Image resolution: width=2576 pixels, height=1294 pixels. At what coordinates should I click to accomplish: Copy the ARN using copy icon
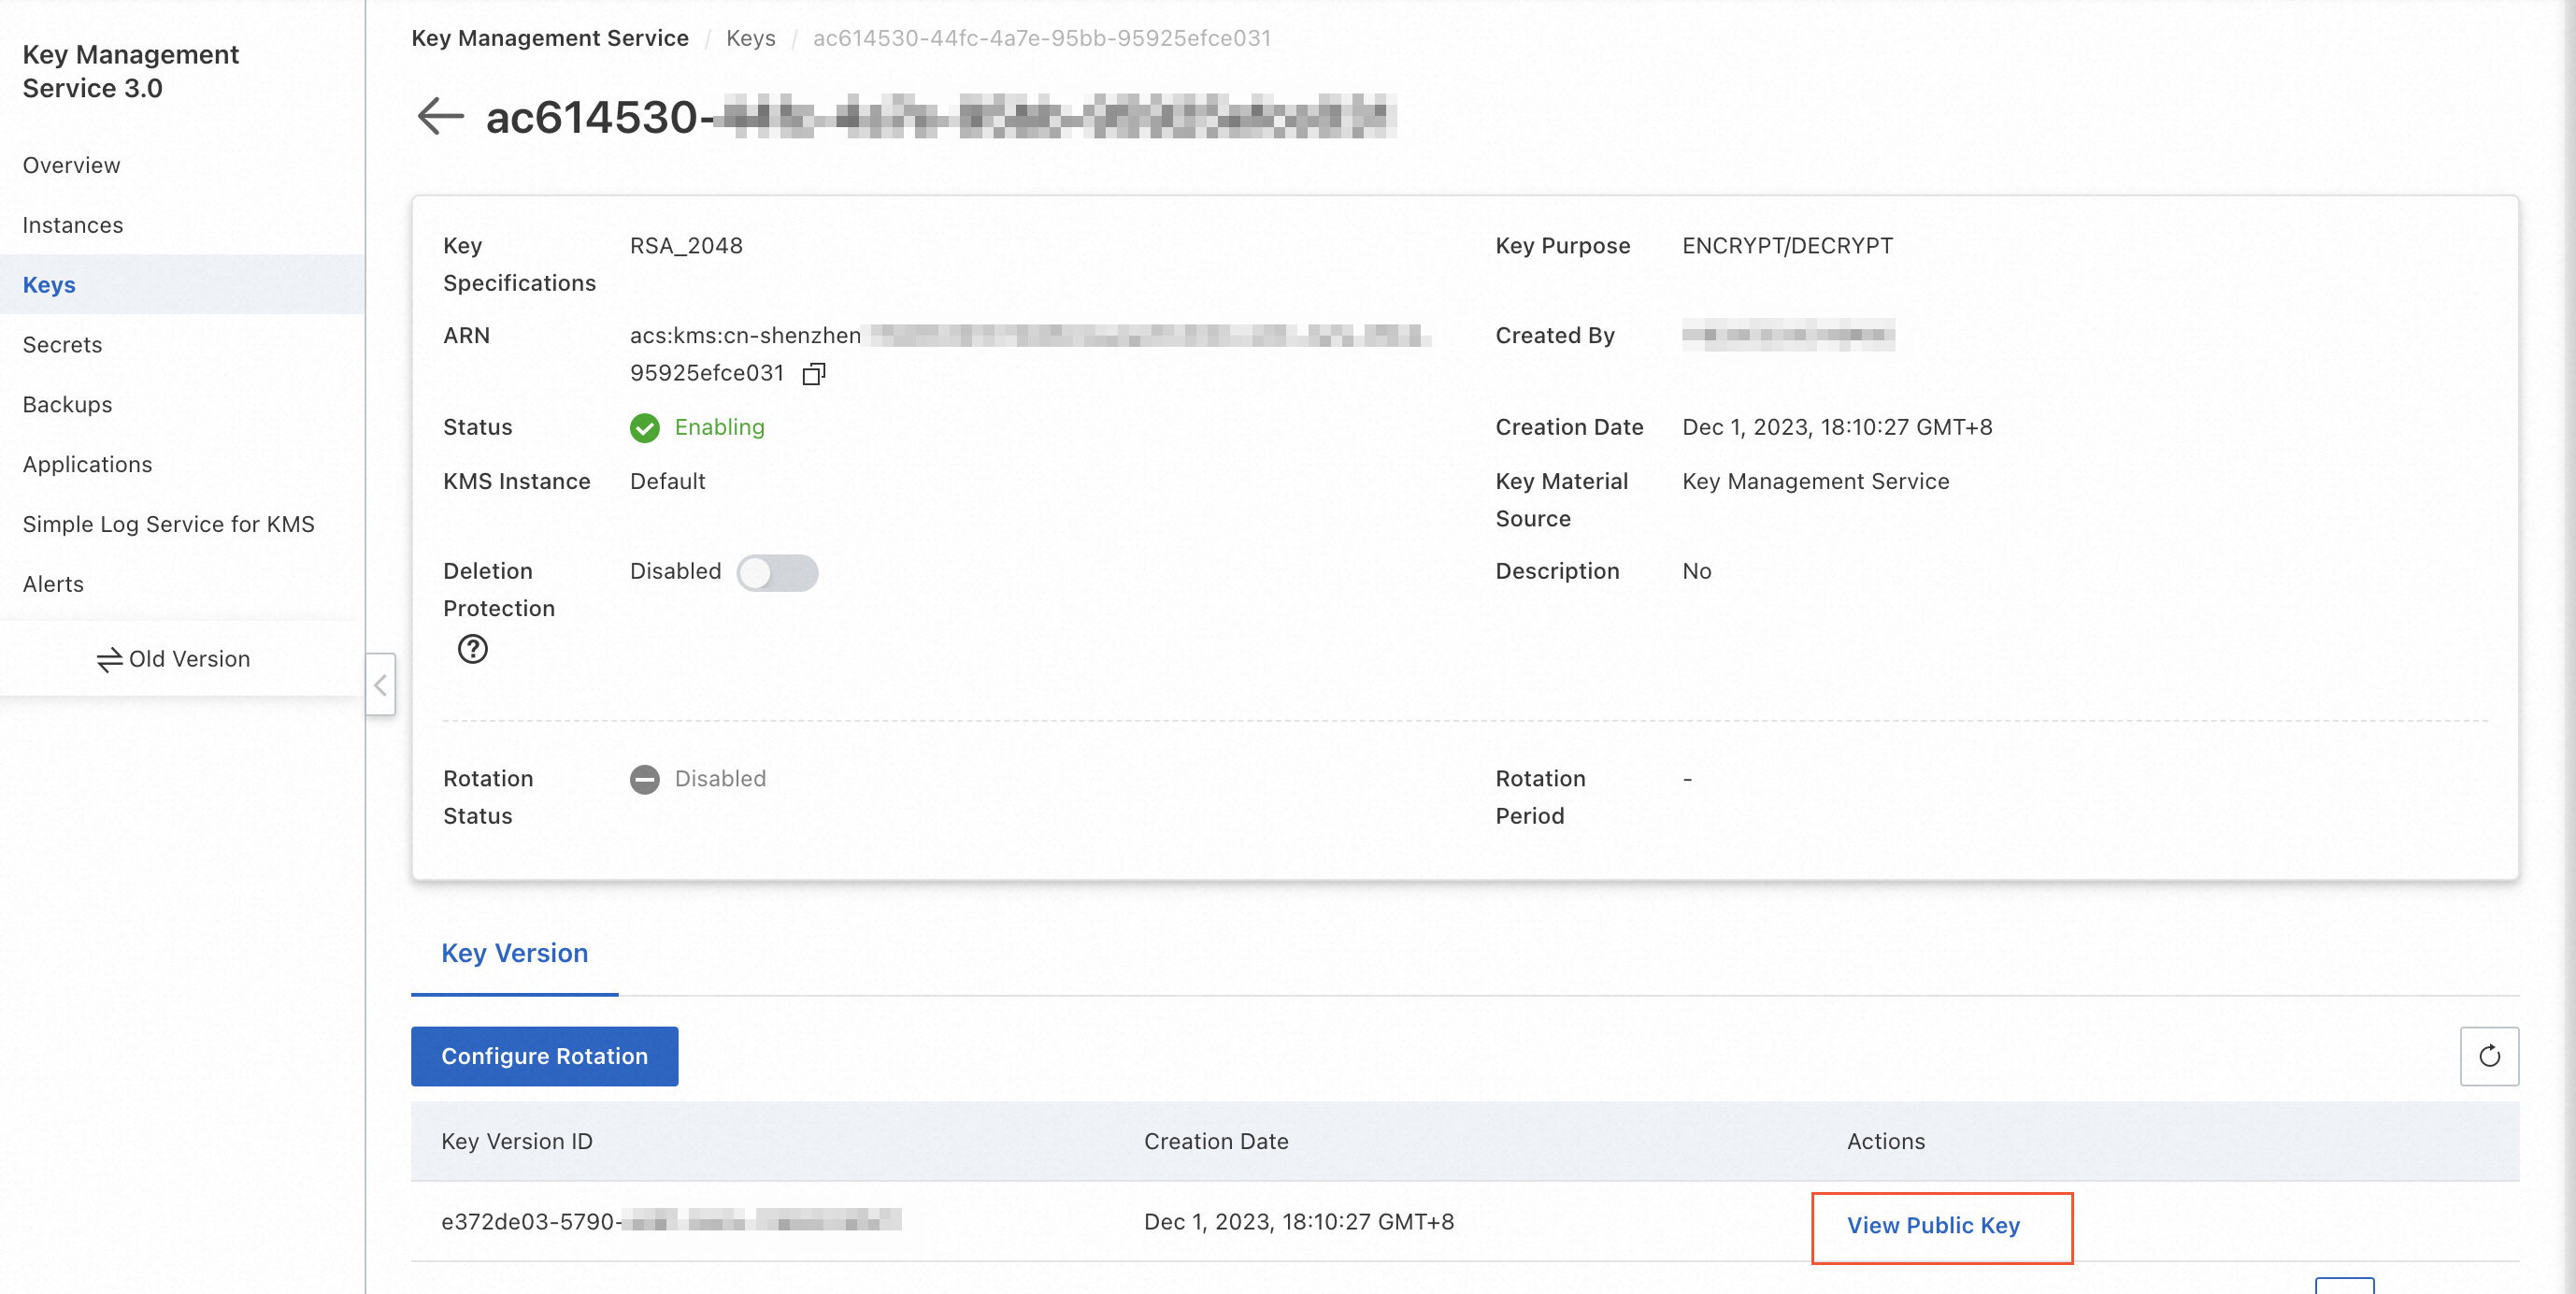[x=814, y=374]
